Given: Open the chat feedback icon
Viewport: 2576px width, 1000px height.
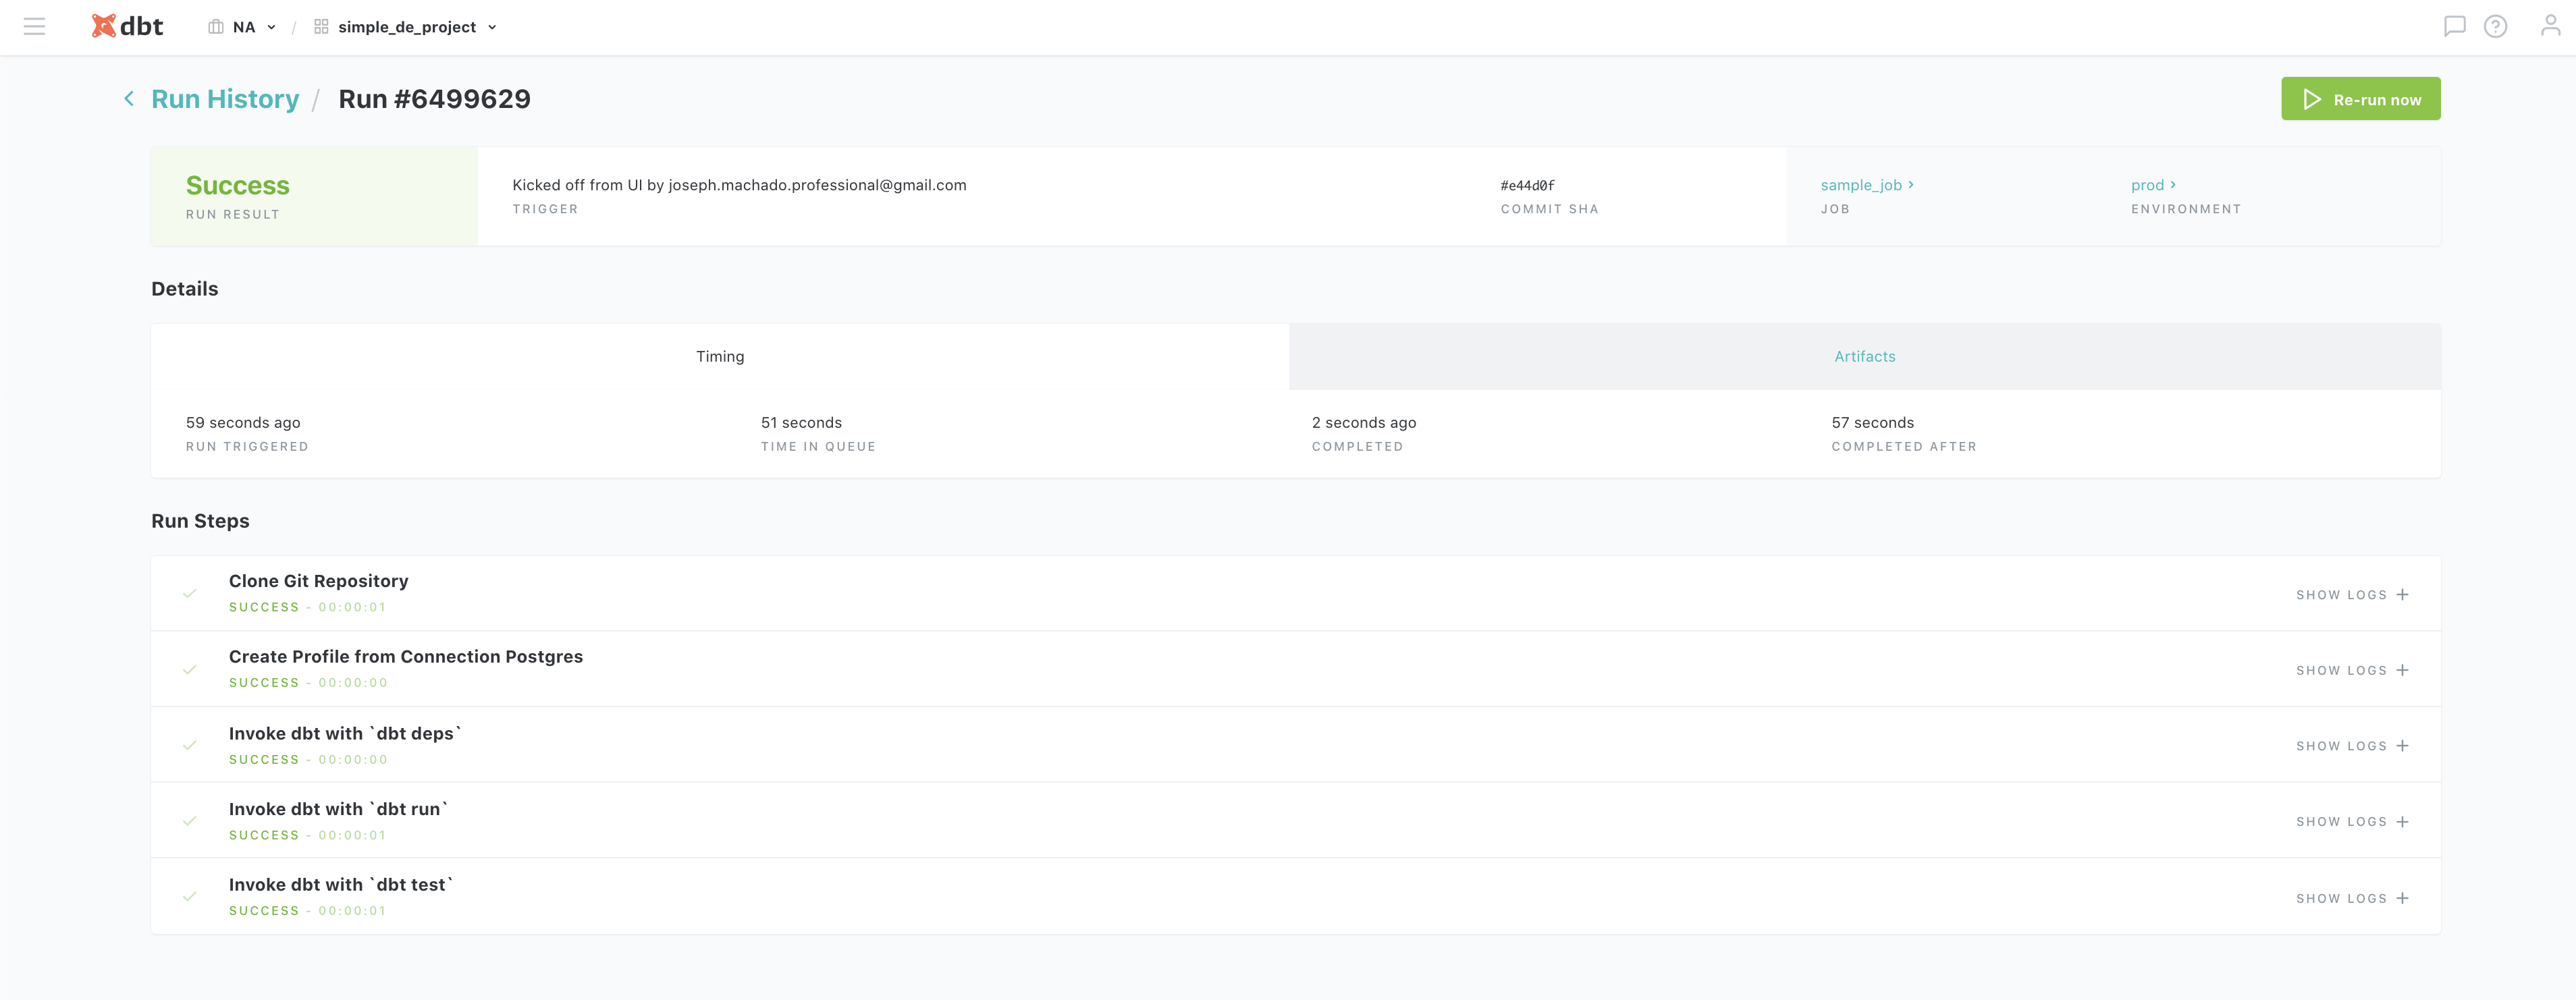Looking at the screenshot, I should [x=2454, y=27].
